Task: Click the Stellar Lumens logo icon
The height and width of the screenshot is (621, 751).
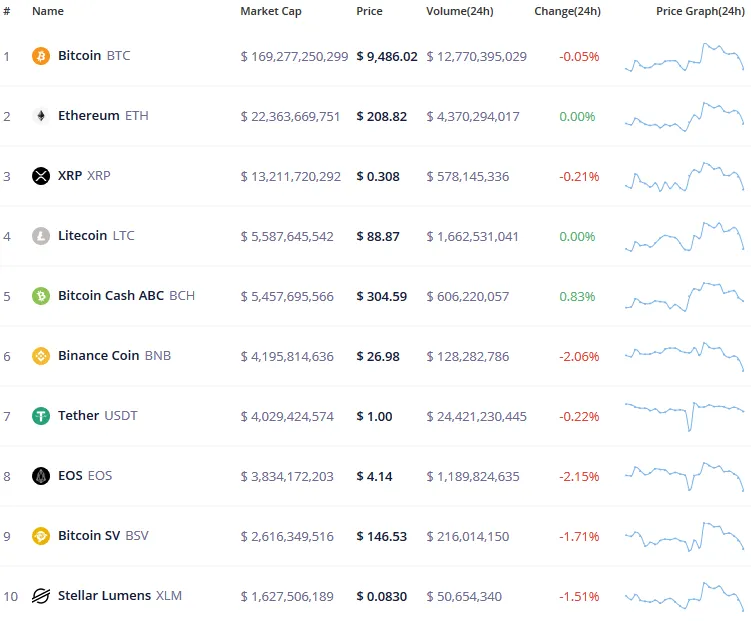Action: 41,596
